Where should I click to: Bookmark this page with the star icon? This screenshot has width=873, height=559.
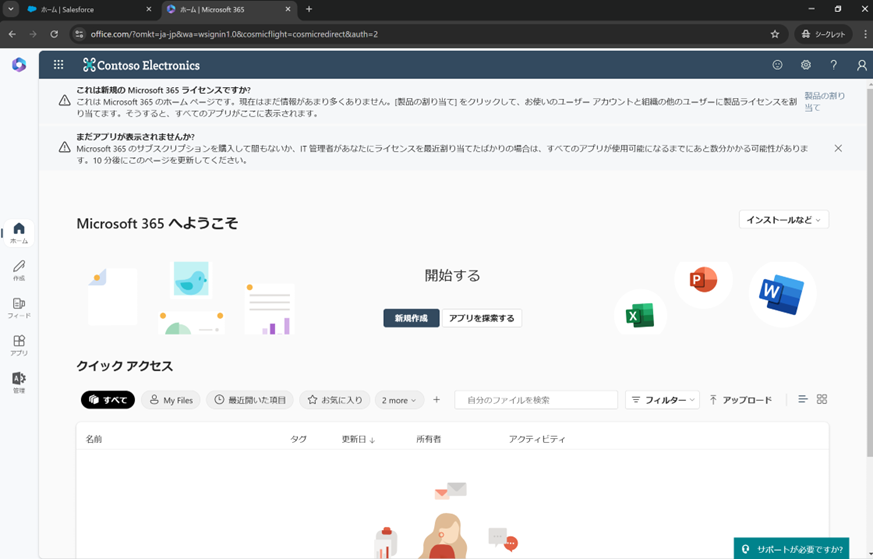(x=774, y=34)
